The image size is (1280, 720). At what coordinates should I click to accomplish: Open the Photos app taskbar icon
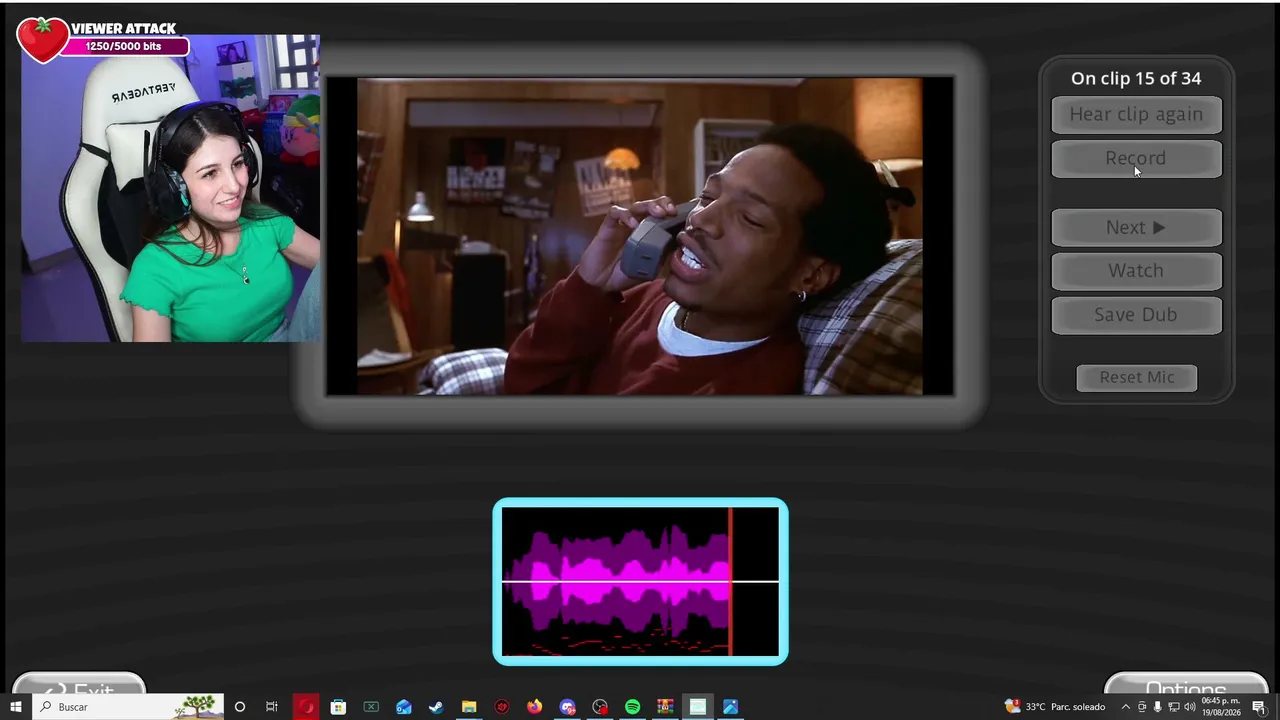click(731, 707)
